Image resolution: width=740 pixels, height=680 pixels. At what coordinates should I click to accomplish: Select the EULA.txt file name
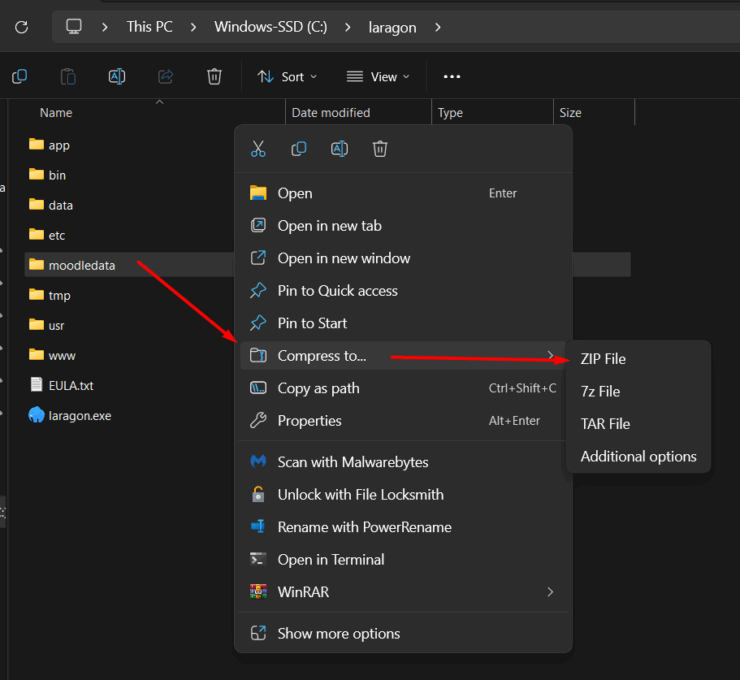coord(71,386)
